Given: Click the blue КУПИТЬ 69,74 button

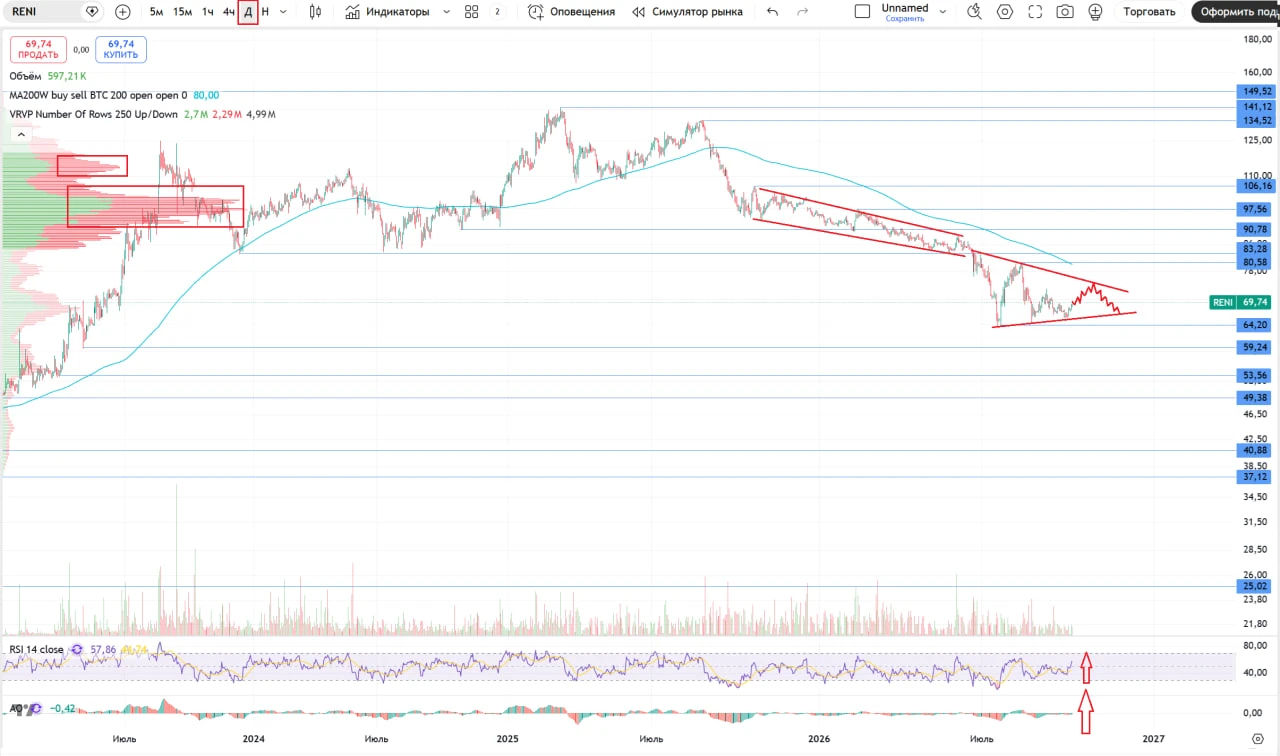Looking at the screenshot, I should pyautogui.click(x=121, y=50).
